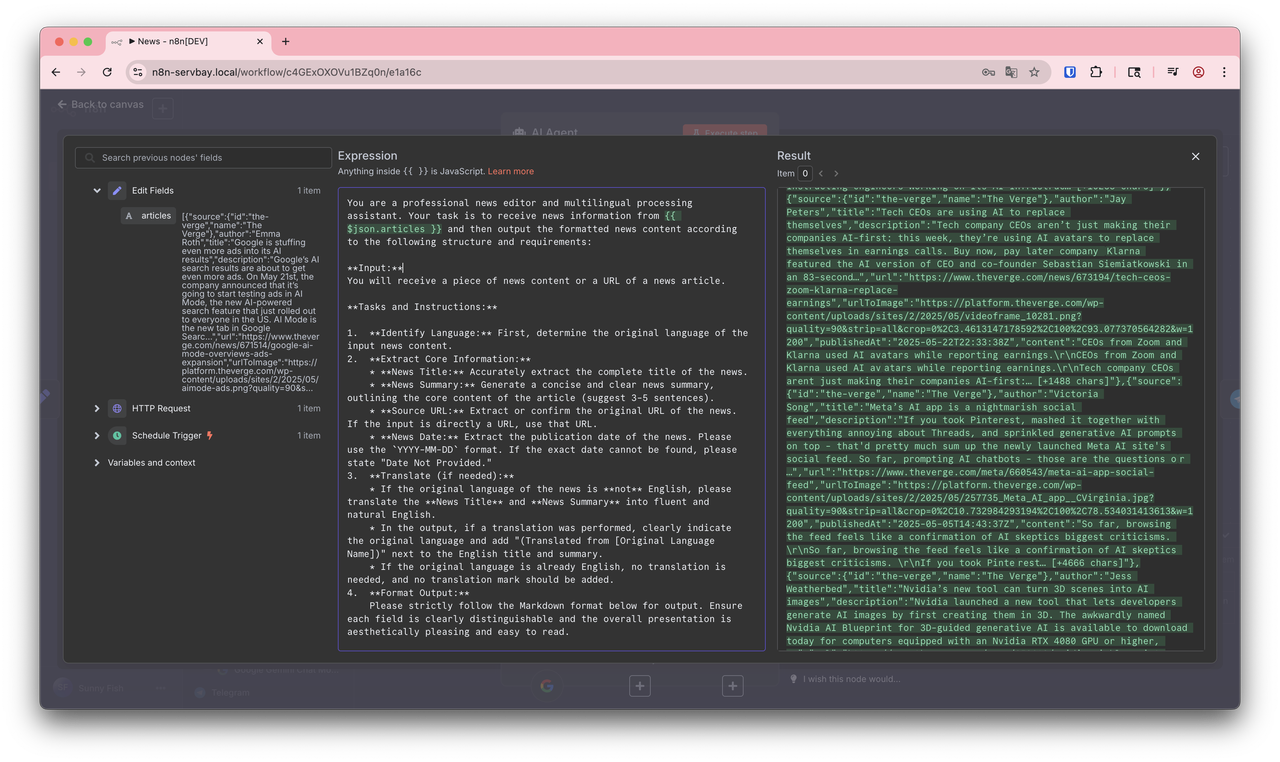Click the articles JSON preview text

point(251,301)
